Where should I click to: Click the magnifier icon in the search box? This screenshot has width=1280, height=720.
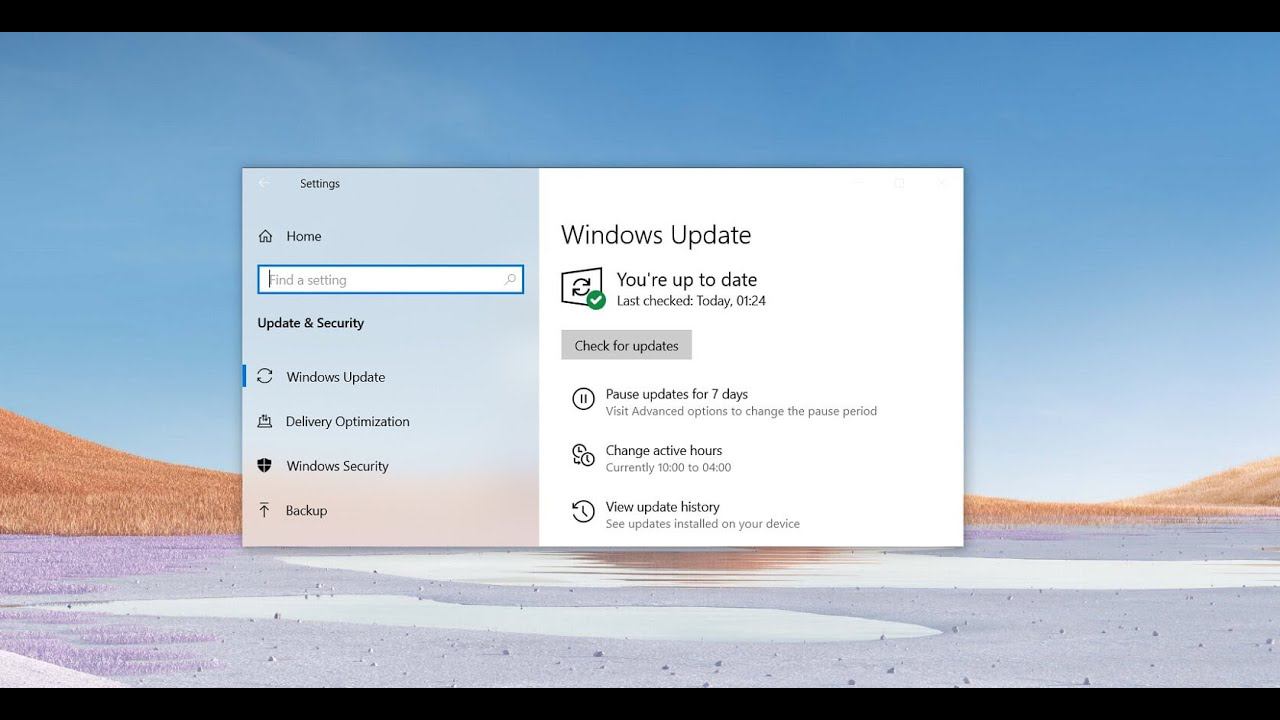[510, 280]
